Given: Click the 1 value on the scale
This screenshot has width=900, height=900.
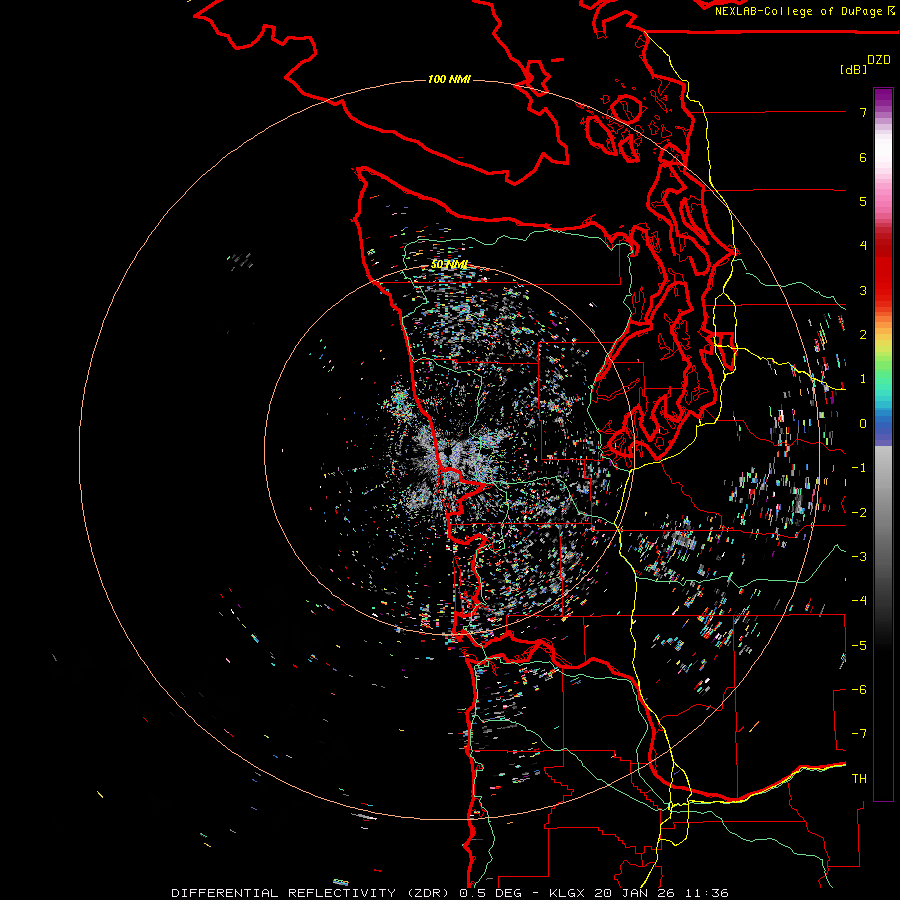Looking at the screenshot, I should click(x=863, y=379).
